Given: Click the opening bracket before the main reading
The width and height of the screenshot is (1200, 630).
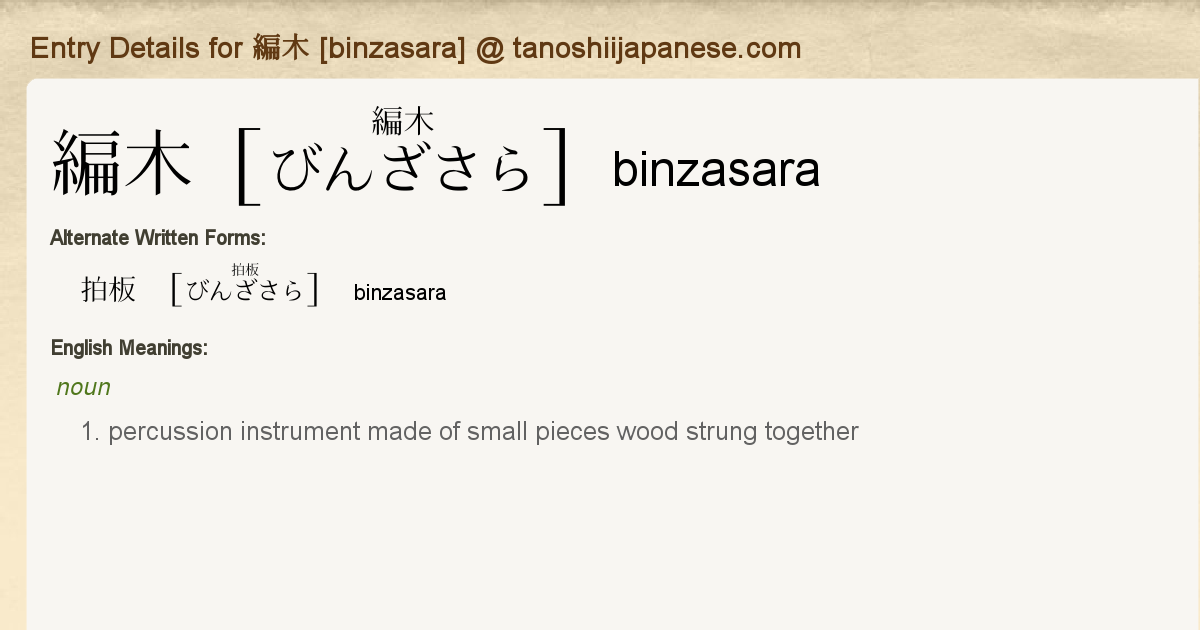Looking at the screenshot, I should tap(246, 166).
